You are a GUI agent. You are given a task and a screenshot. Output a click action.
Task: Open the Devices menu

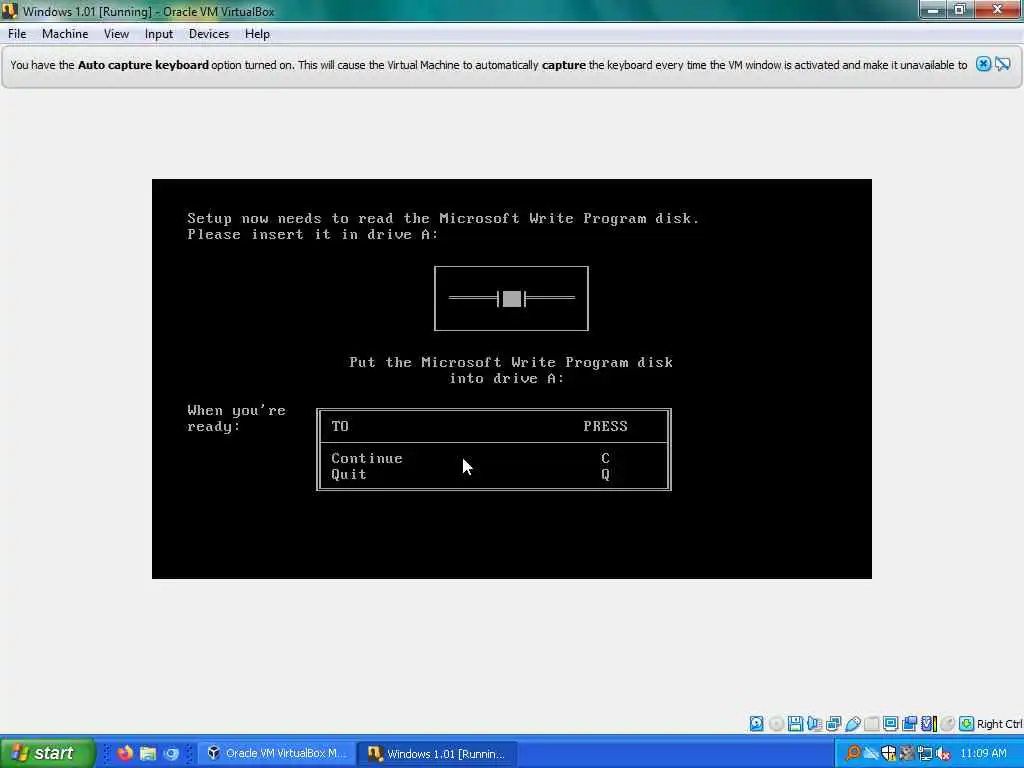[x=209, y=34]
